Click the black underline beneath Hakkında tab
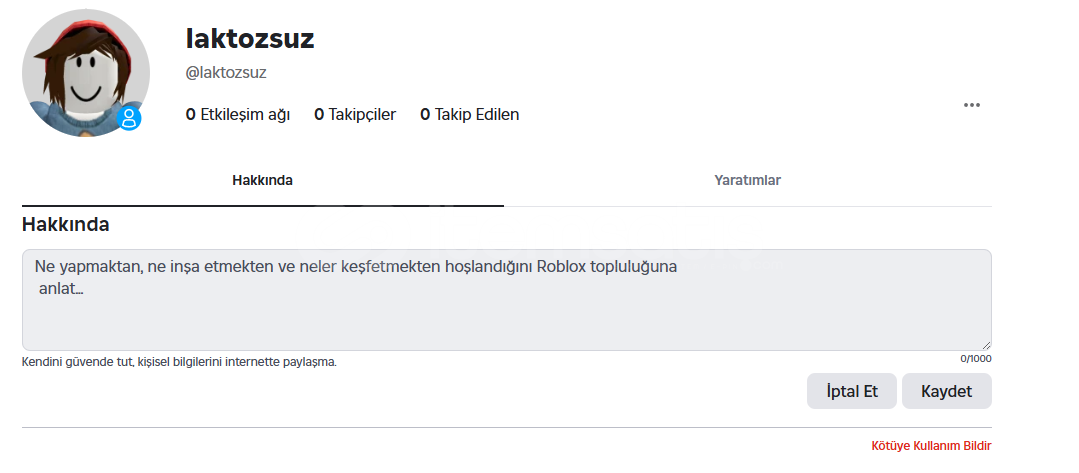This screenshot has height=473, width=1079. (262, 205)
